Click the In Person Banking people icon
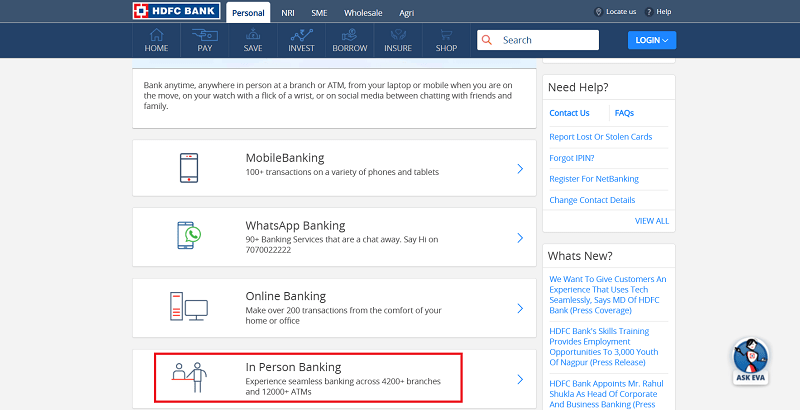800x410 pixels. [x=189, y=377]
